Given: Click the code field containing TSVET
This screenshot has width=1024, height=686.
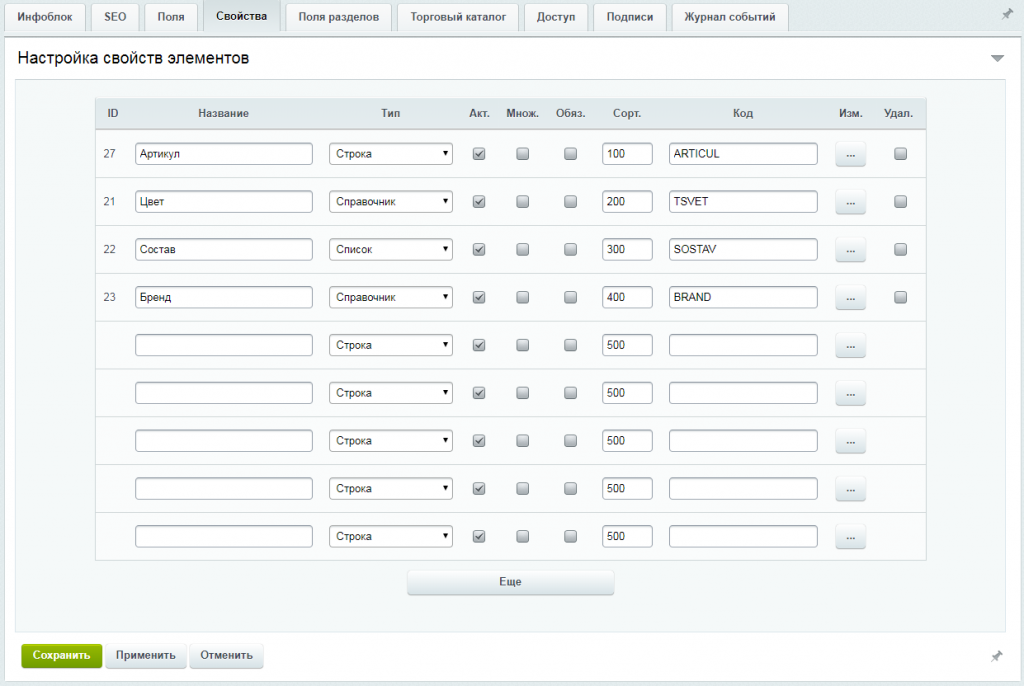Looking at the screenshot, I should [743, 202].
